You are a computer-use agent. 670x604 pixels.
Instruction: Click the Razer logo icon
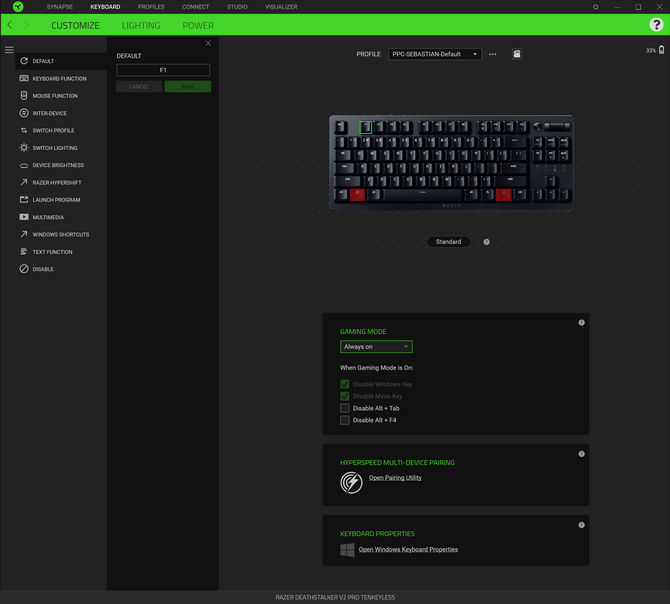click(x=18, y=6)
